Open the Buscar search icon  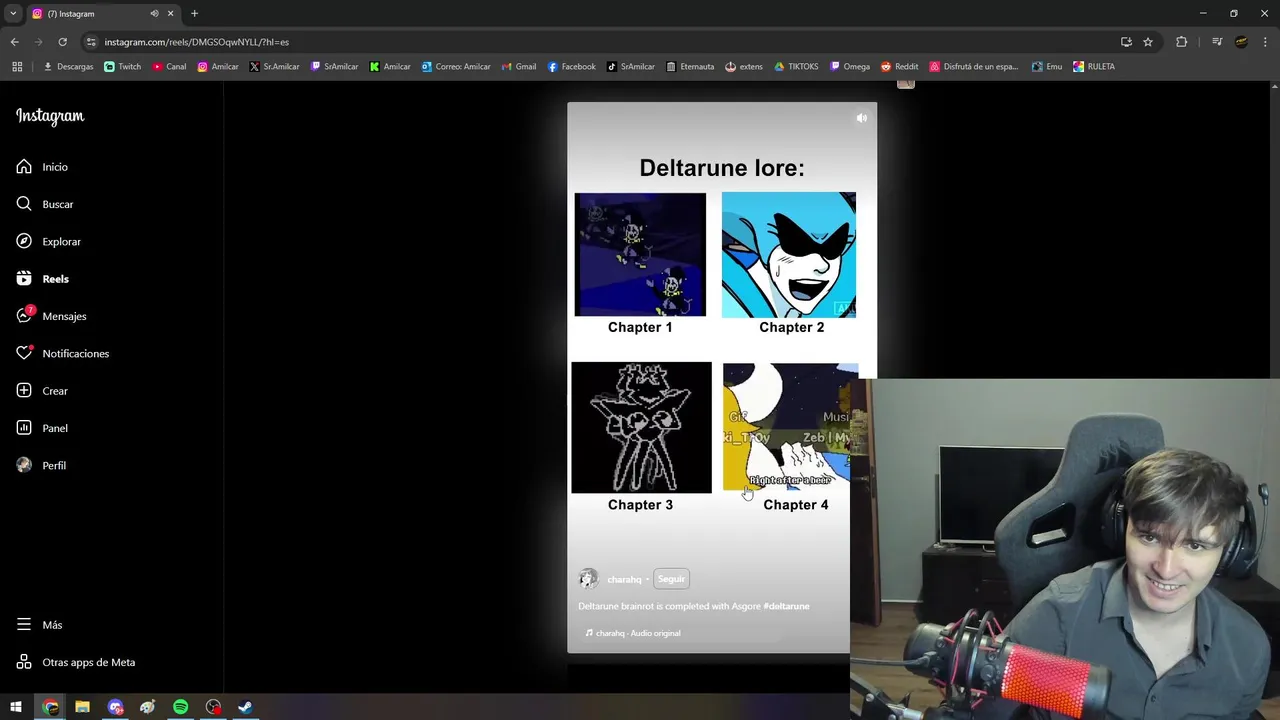tap(24, 204)
